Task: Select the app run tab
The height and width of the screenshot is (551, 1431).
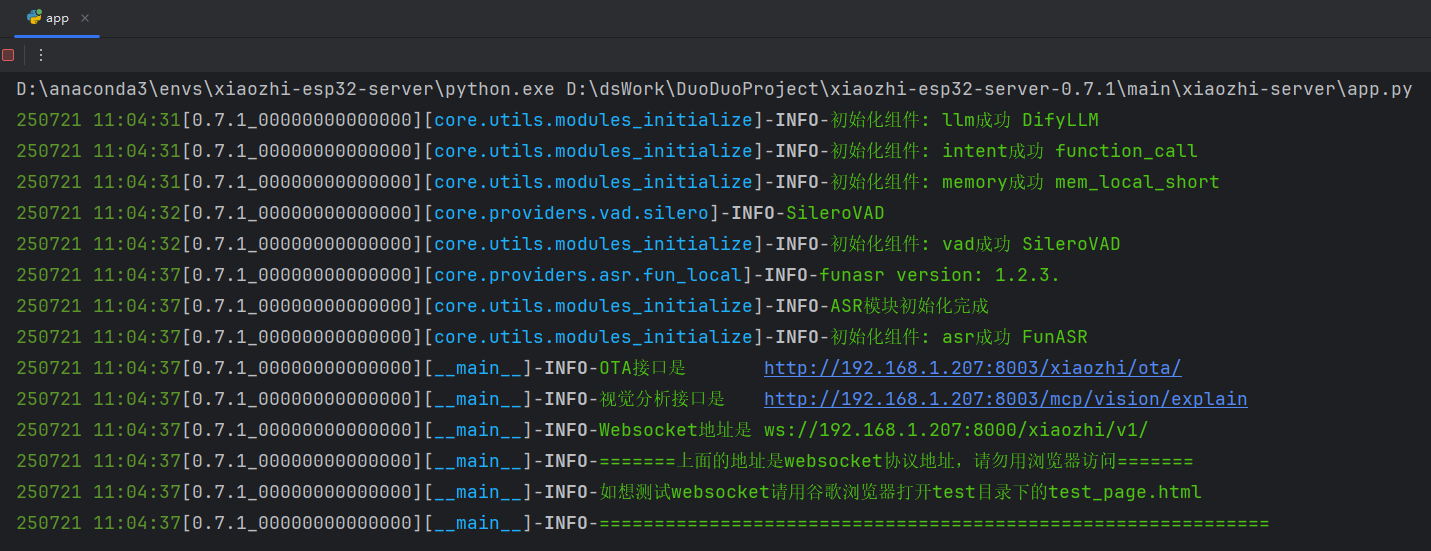Action: [57, 18]
